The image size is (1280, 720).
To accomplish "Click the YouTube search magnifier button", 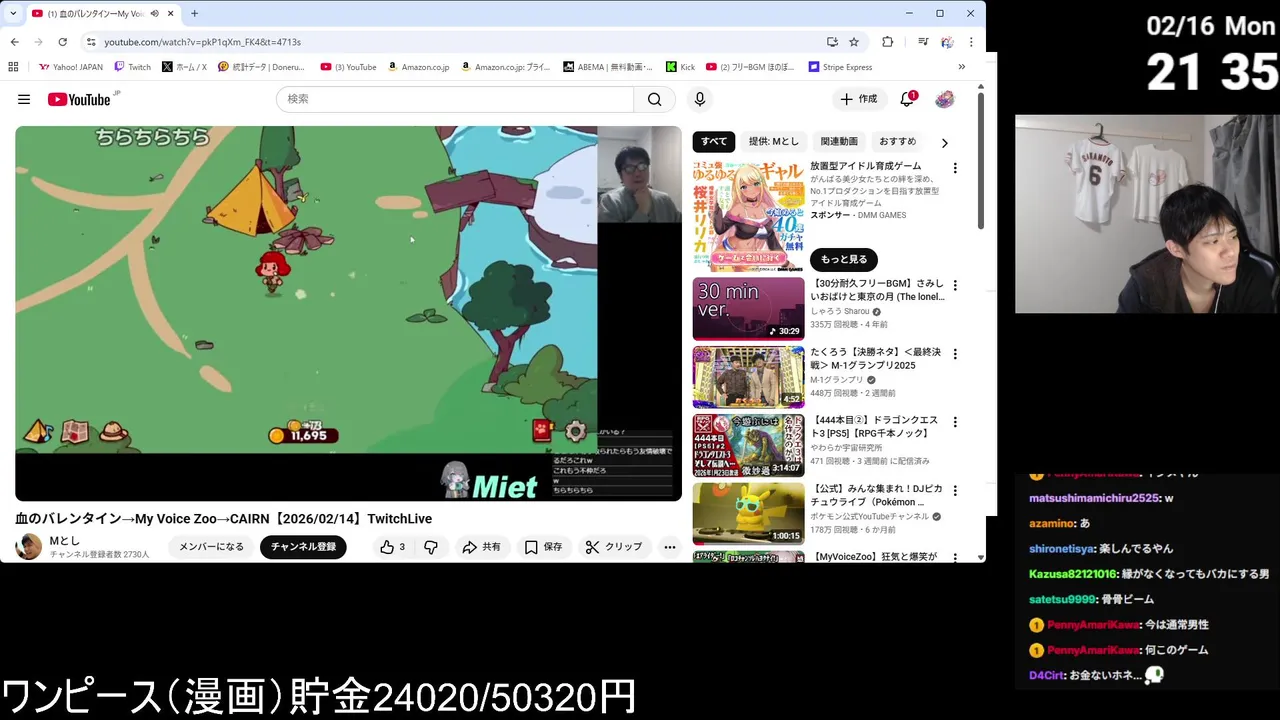I will (x=654, y=99).
